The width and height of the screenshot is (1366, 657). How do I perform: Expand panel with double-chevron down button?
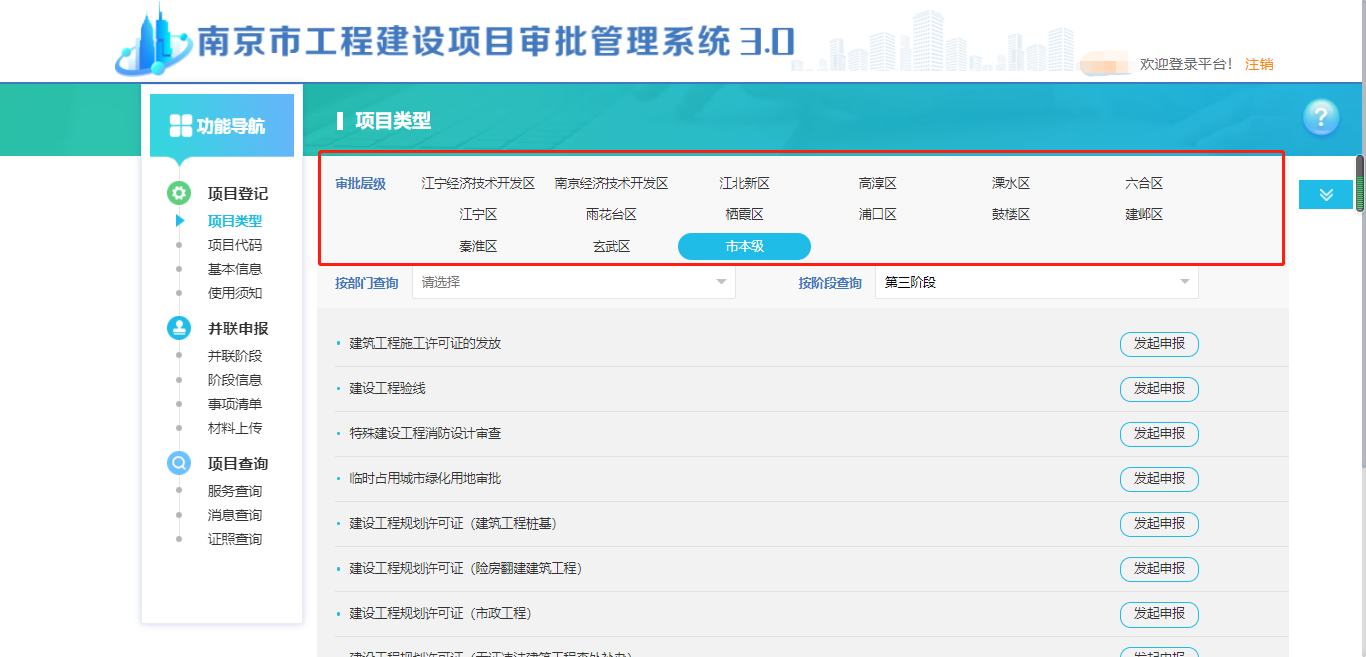(x=1326, y=195)
